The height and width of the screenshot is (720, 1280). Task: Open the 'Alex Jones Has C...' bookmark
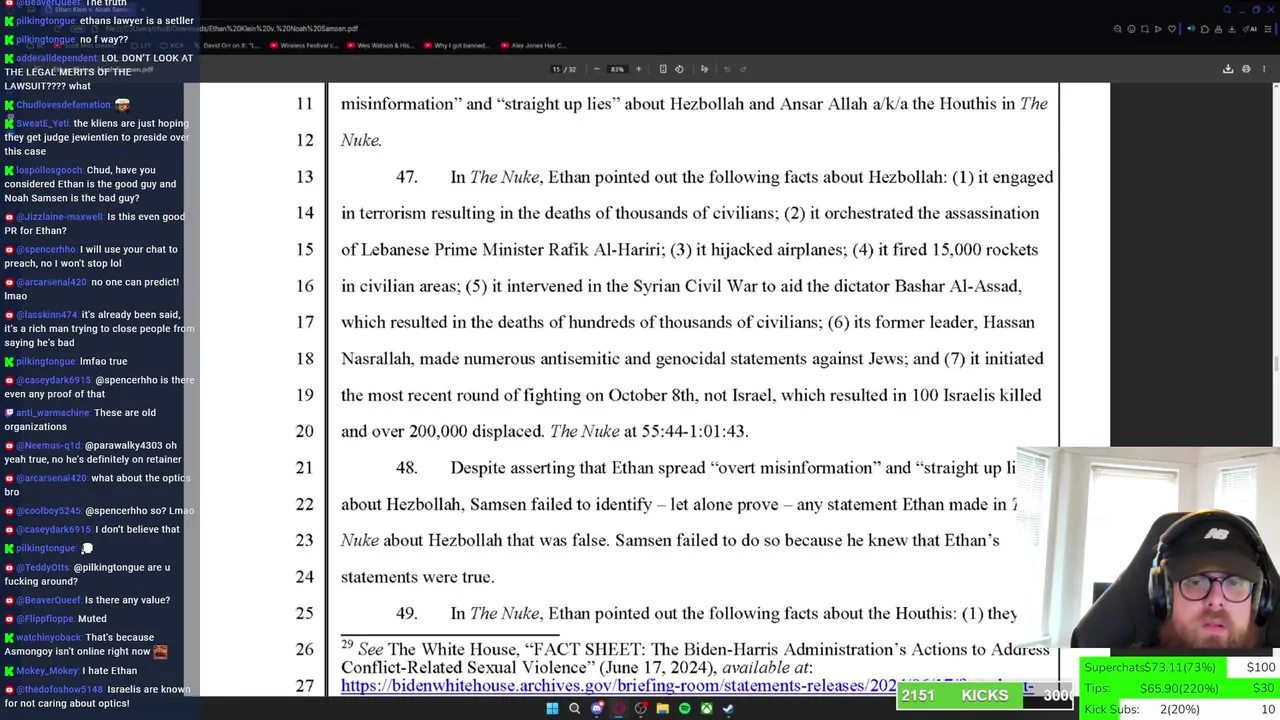click(534, 45)
